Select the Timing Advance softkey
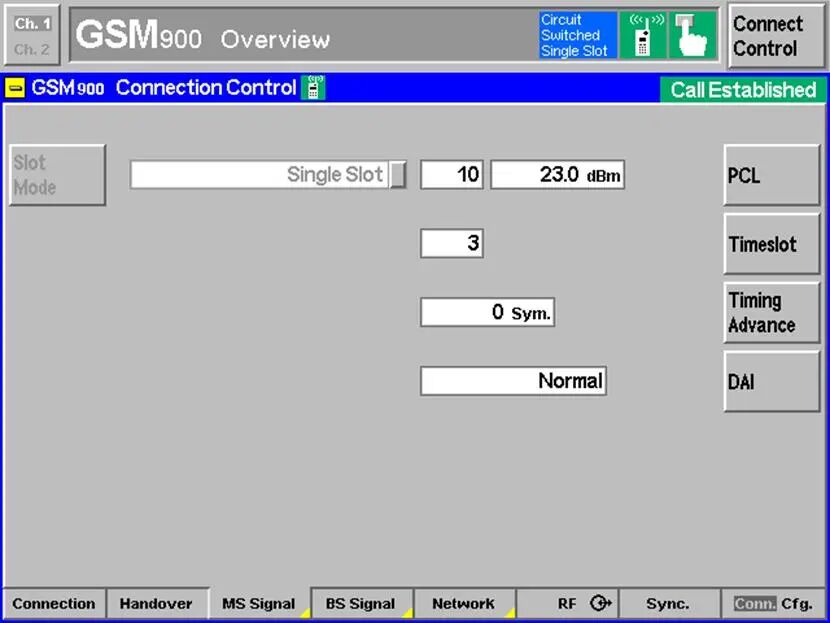Image resolution: width=830 pixels, height=623 pixels. tap(771, 312)
